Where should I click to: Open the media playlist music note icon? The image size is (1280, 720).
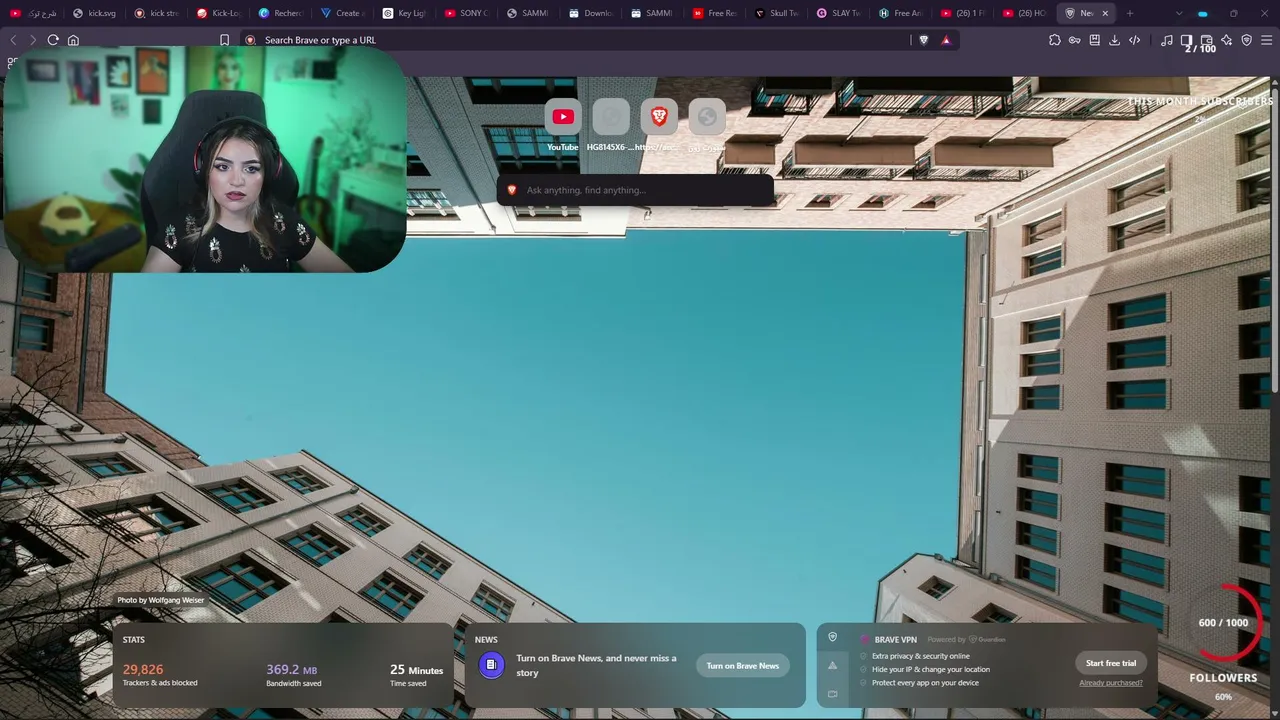click(1167, 40)
